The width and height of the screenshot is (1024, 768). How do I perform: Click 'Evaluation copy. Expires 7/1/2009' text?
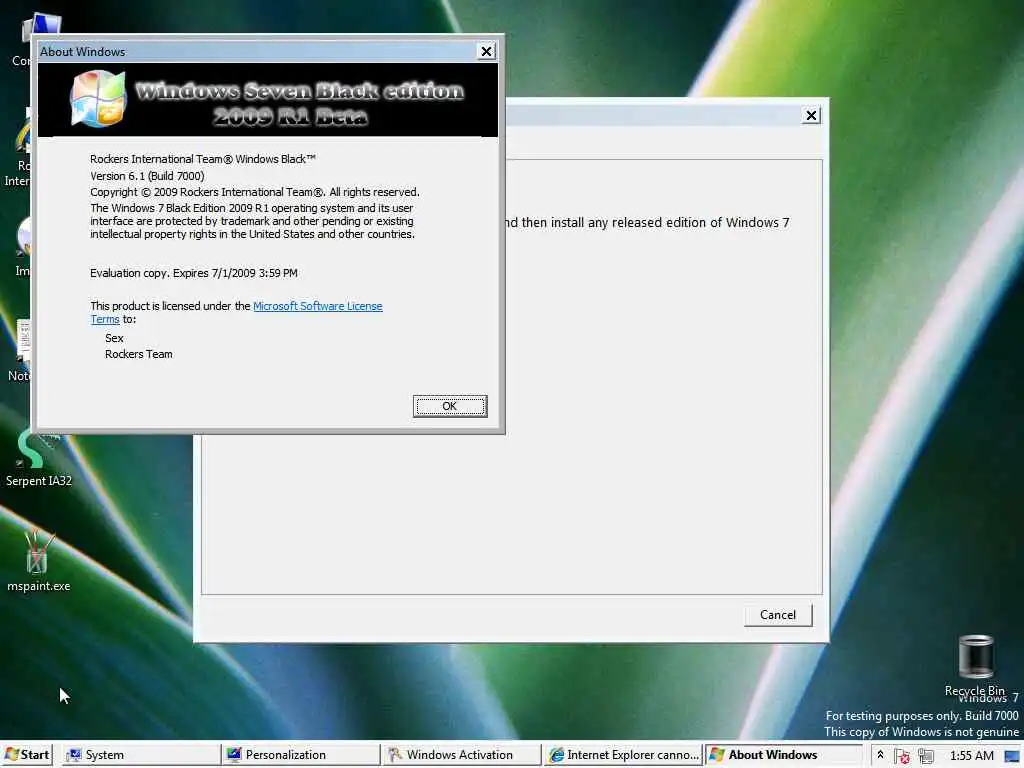[x=194, y=273]
